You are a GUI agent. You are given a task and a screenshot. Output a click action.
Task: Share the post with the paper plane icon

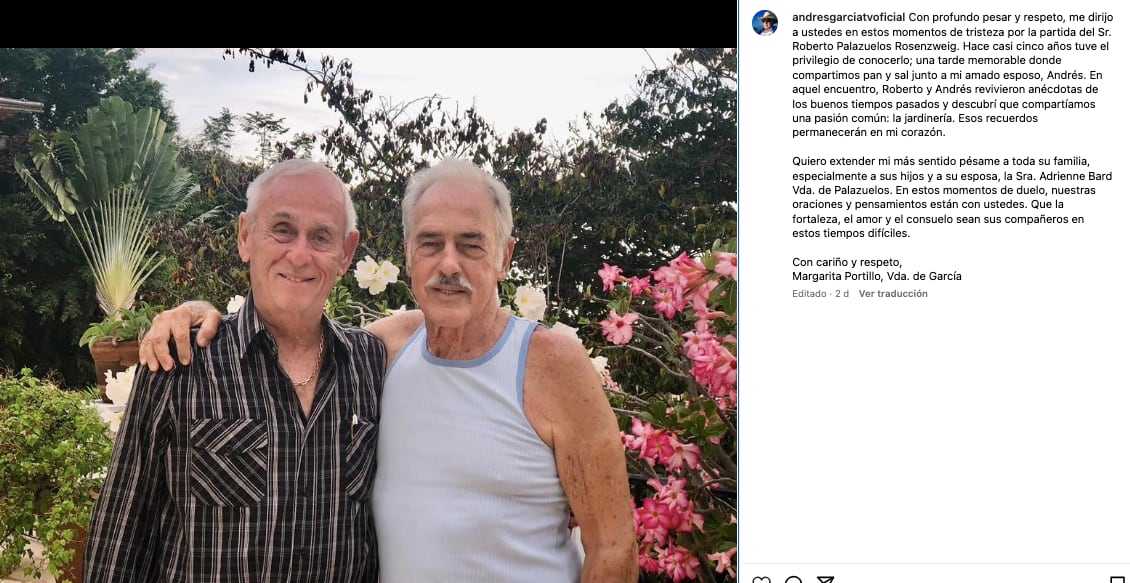(825, 579)
